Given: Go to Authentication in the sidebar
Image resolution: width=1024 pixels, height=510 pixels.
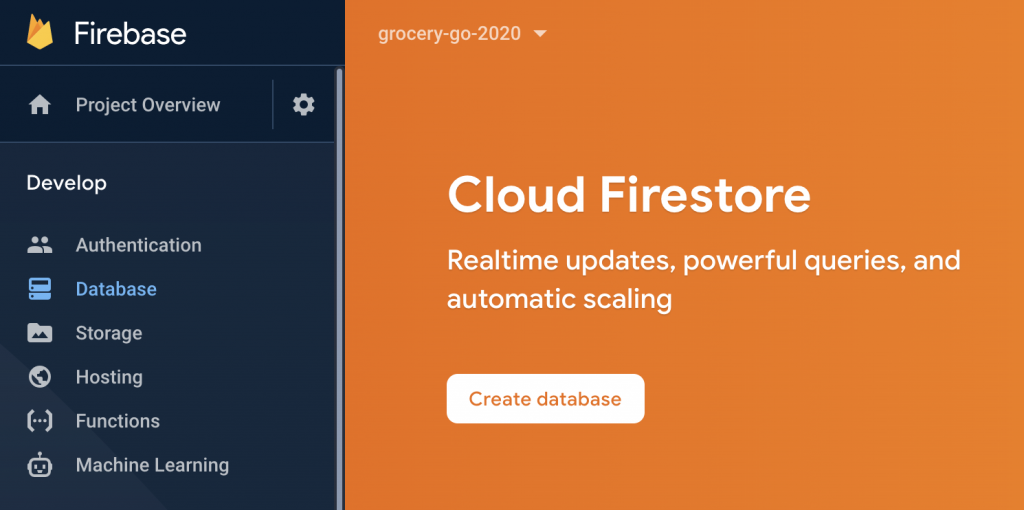Looking at the screenshot, I should [138, 245].
